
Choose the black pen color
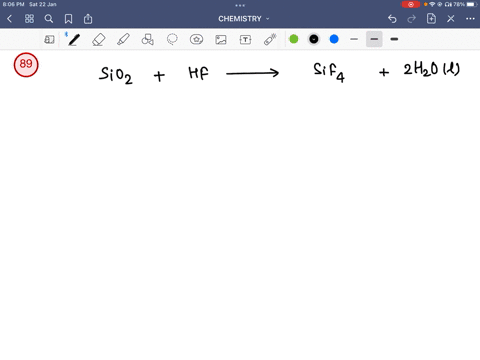pyautogui.click(x=314, y=39)
